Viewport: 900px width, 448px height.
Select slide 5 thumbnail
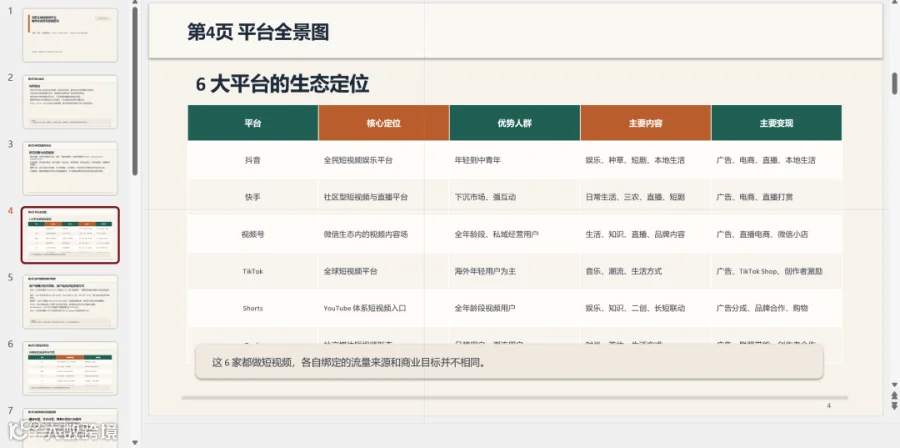click(x=70, y=302)
